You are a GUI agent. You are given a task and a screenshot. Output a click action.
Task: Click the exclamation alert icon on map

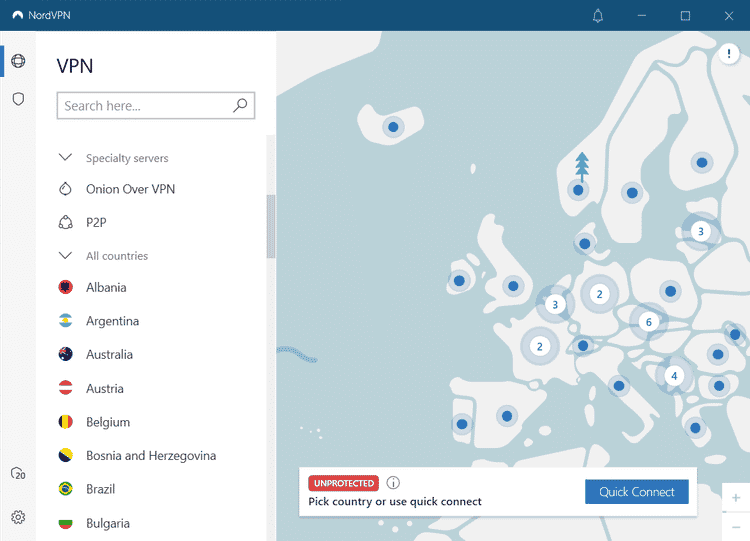point(729,54)
